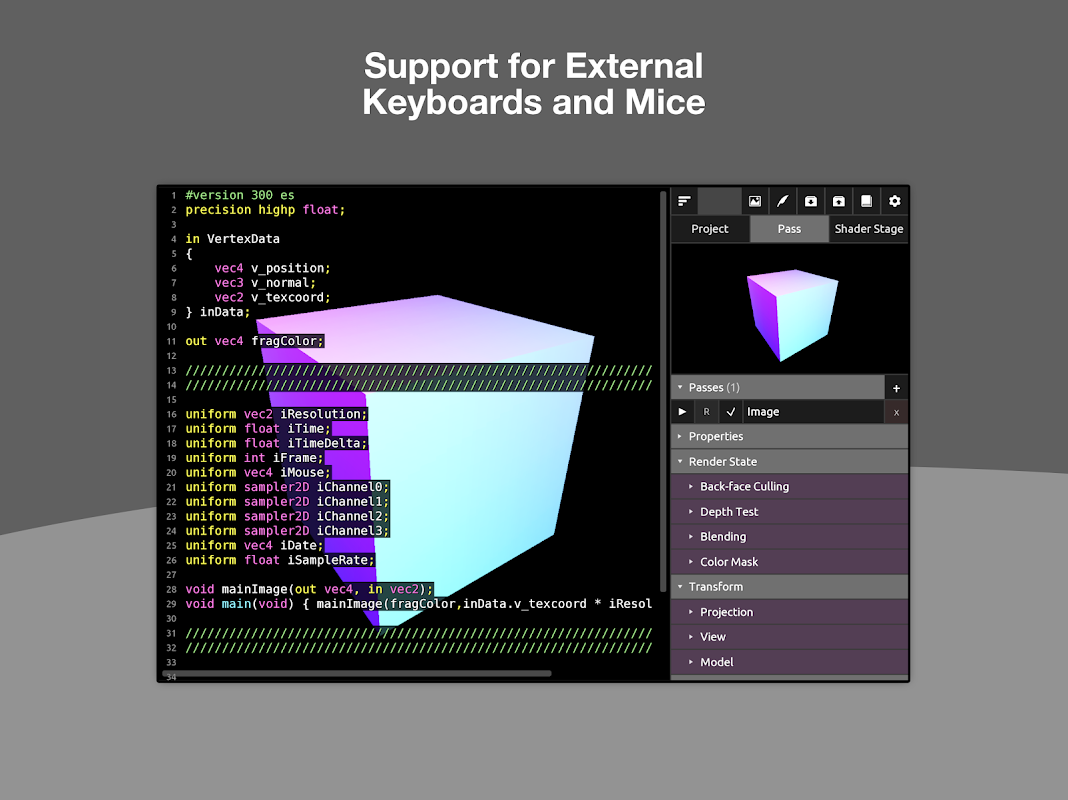
Task: Expand the Blending settings
Action: point(789,537)
